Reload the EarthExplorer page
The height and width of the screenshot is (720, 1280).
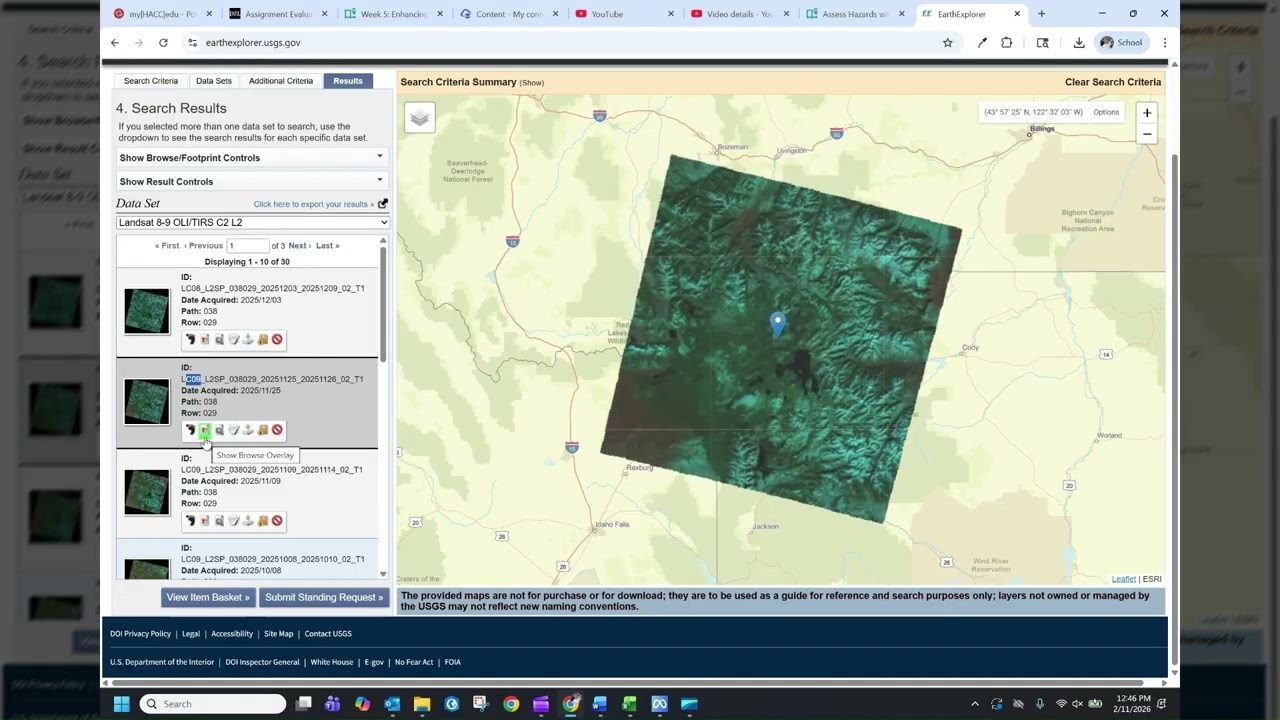[x=163, y=42]
